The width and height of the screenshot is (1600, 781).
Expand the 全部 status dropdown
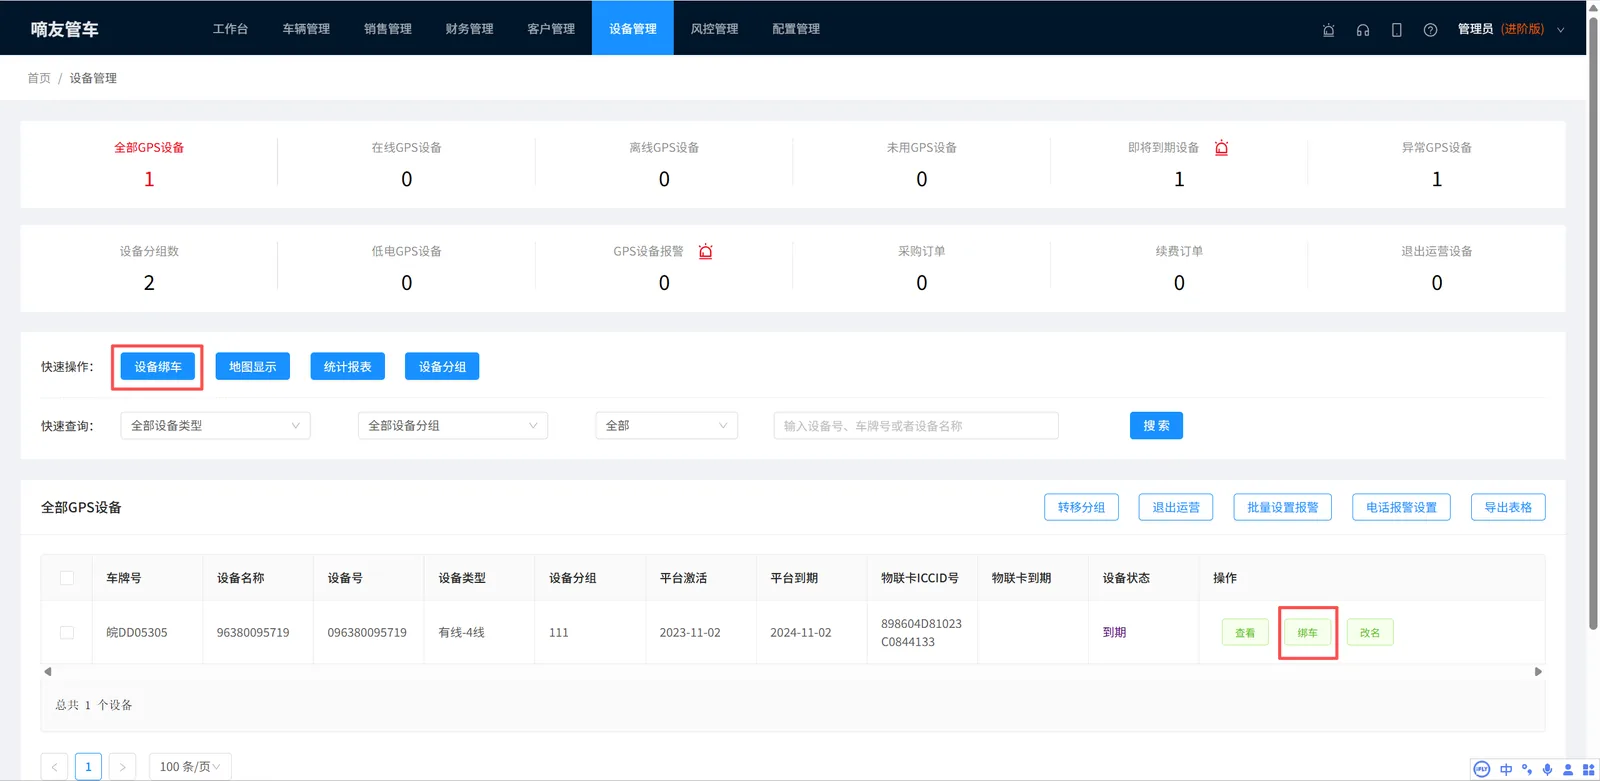[x=666, y=426]
